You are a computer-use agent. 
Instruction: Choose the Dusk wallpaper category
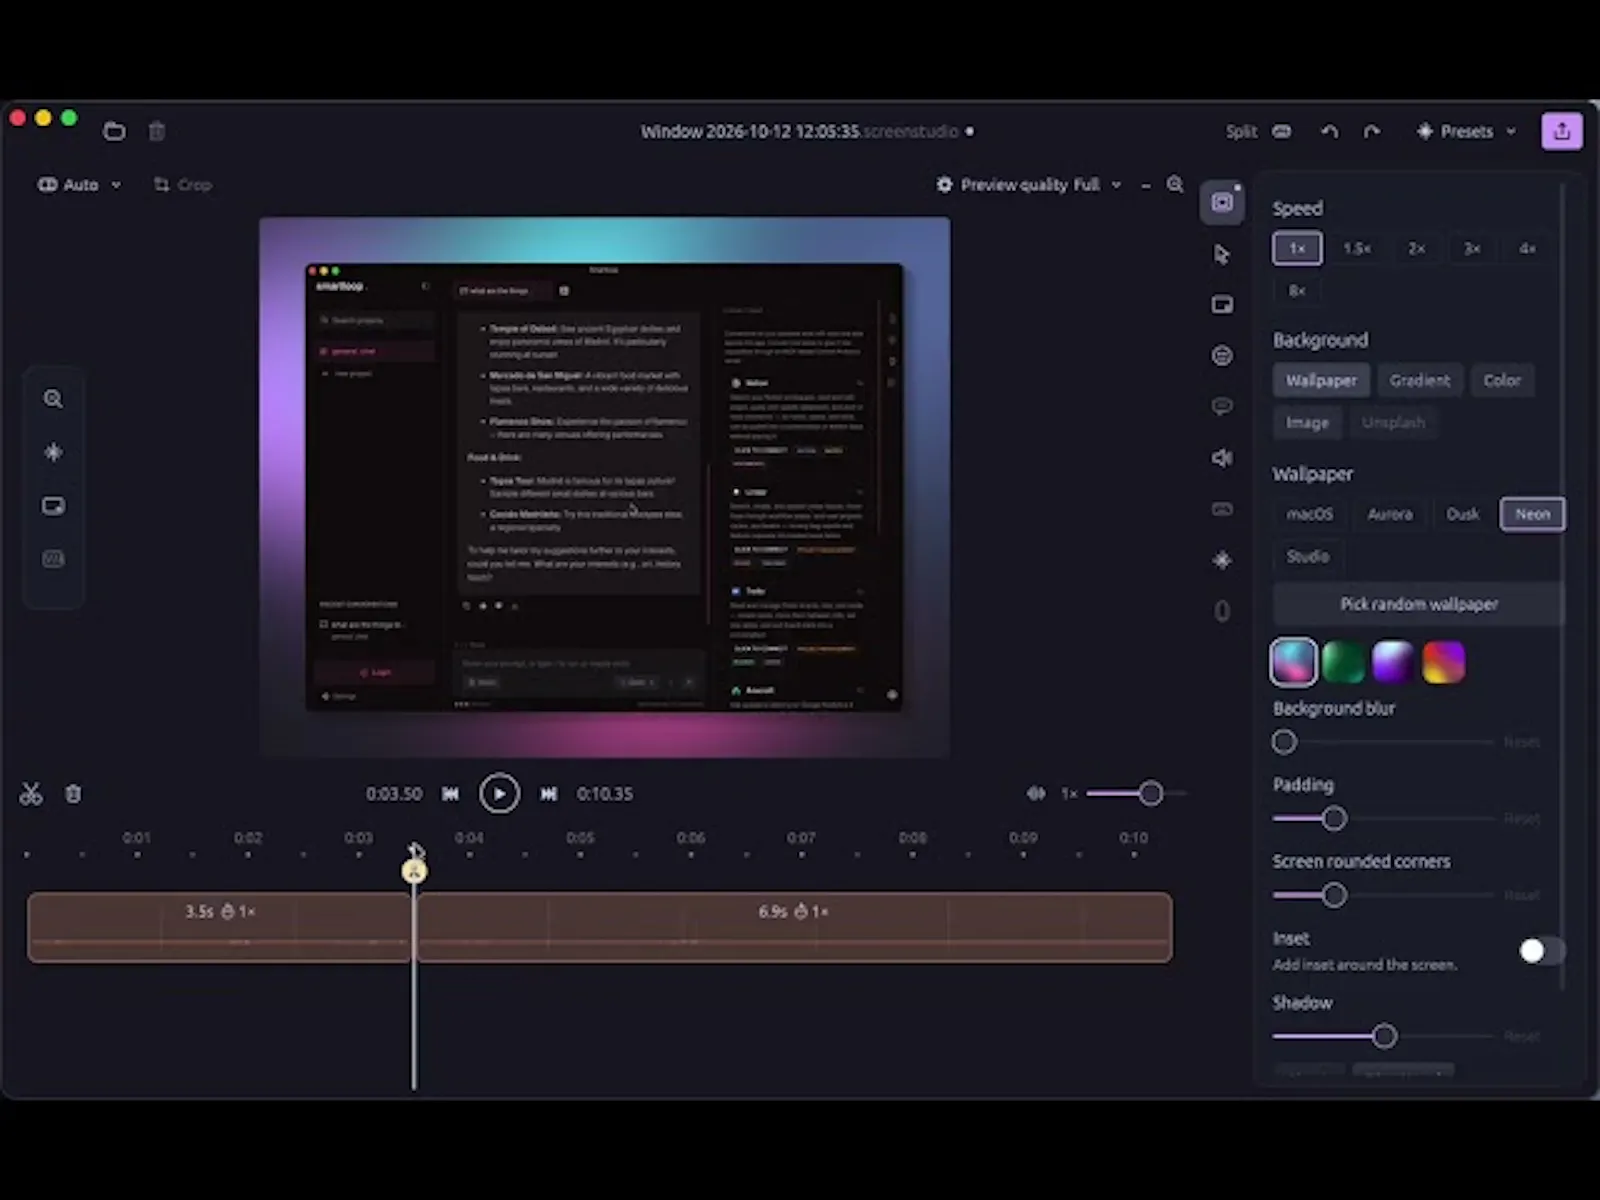click(1462, 514)
